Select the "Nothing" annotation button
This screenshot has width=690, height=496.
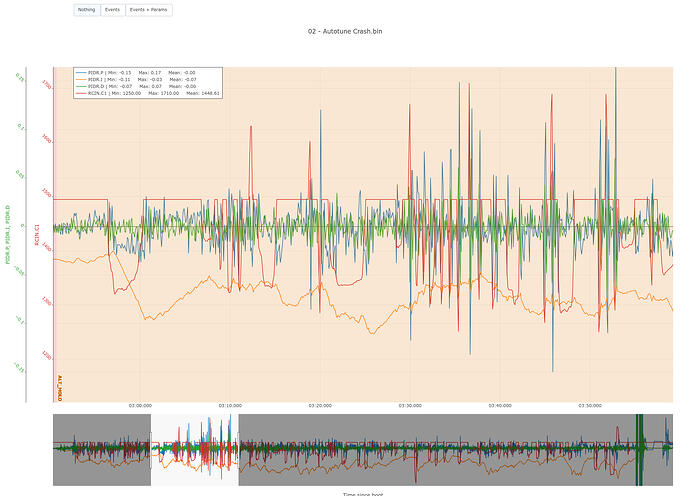(x=87, y=10)
